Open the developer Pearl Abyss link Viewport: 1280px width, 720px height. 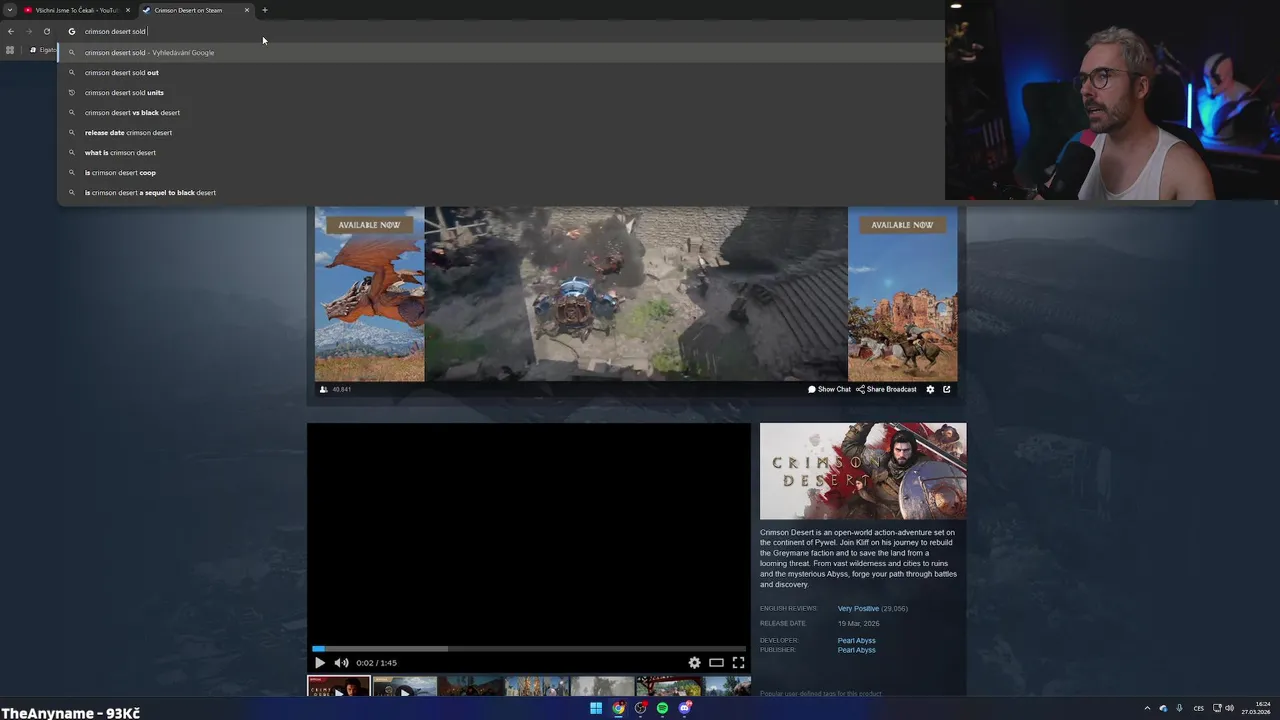[x=856, y=640]
